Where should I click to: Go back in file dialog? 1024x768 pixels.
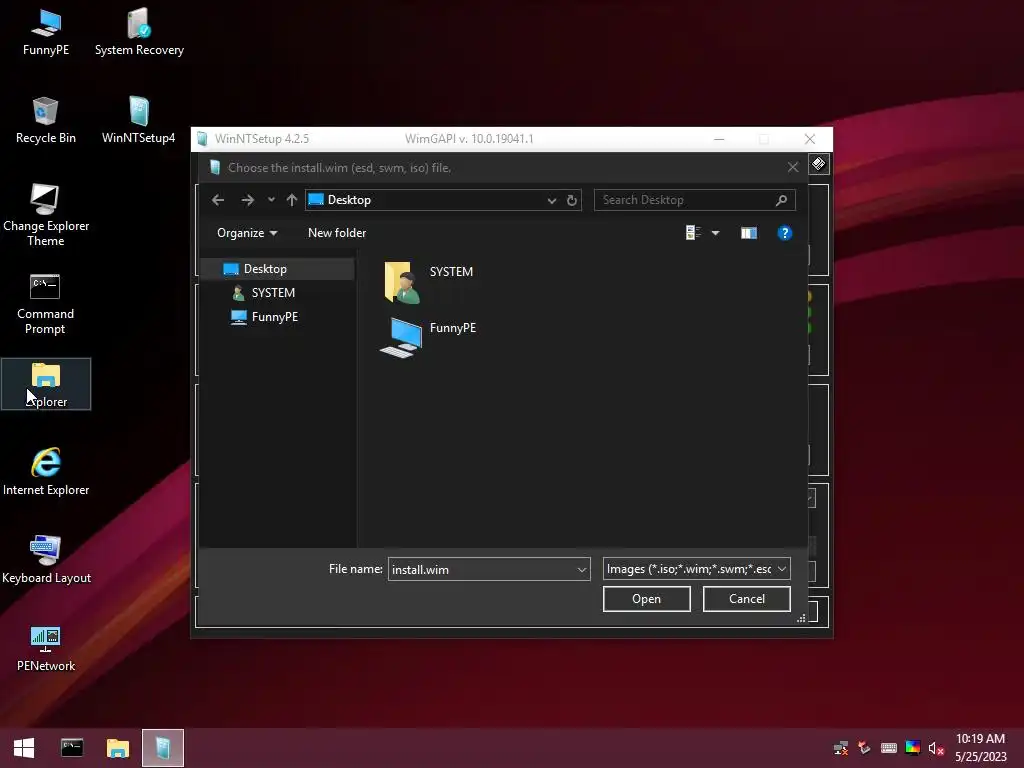click(218, 200)
